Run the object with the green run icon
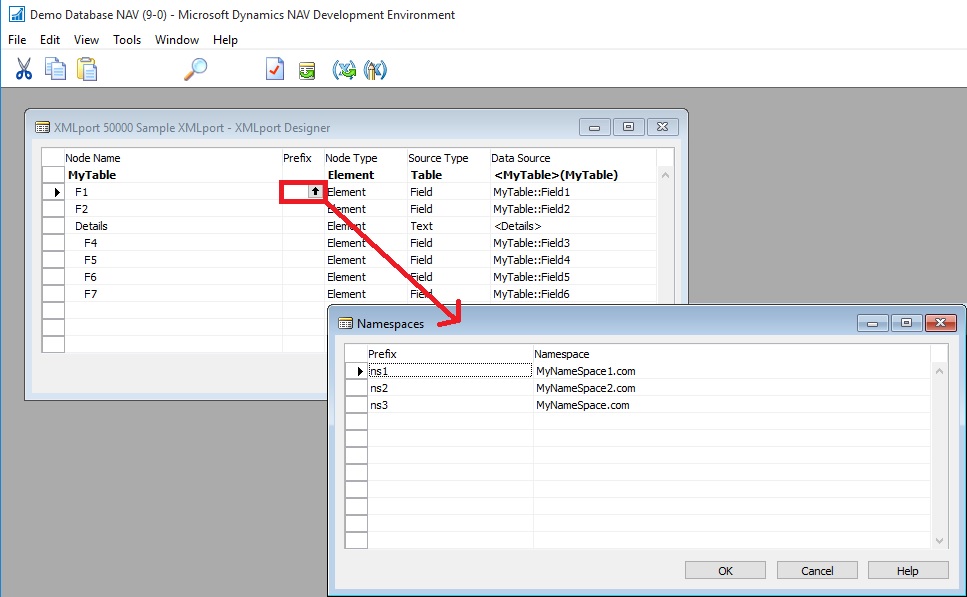 pos(305,70)
